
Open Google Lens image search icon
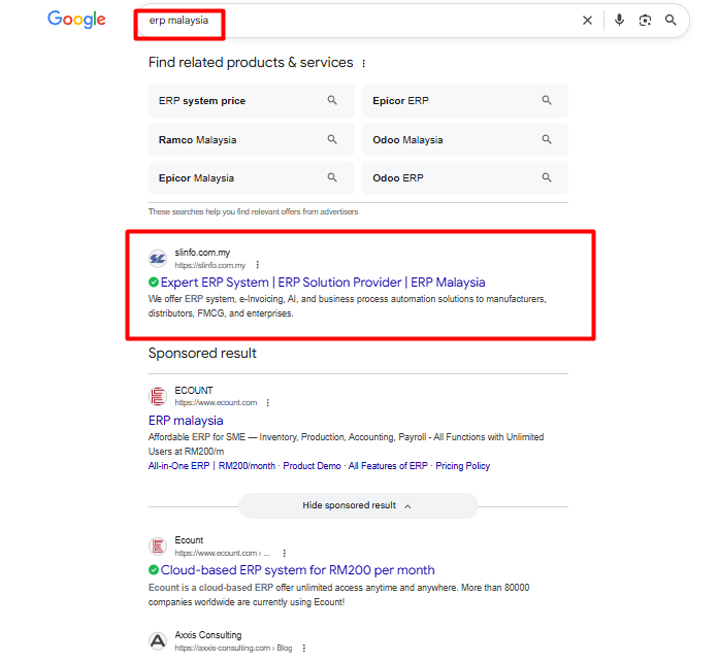(645, 20)
